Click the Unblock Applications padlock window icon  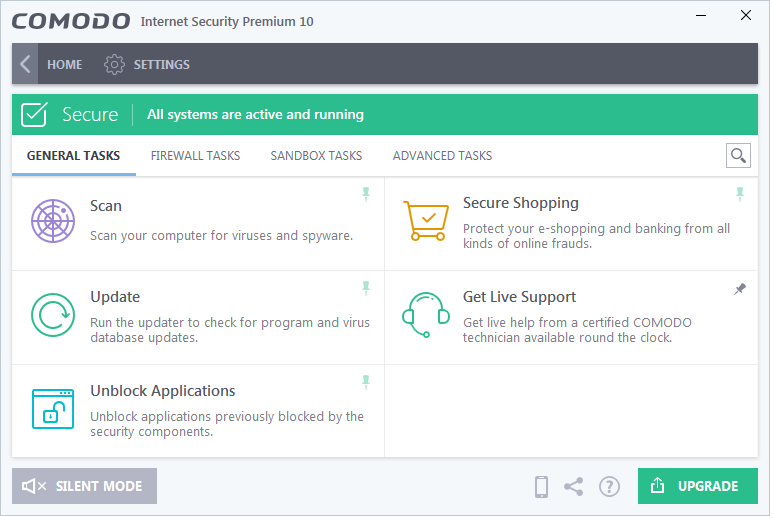[53, 409]
